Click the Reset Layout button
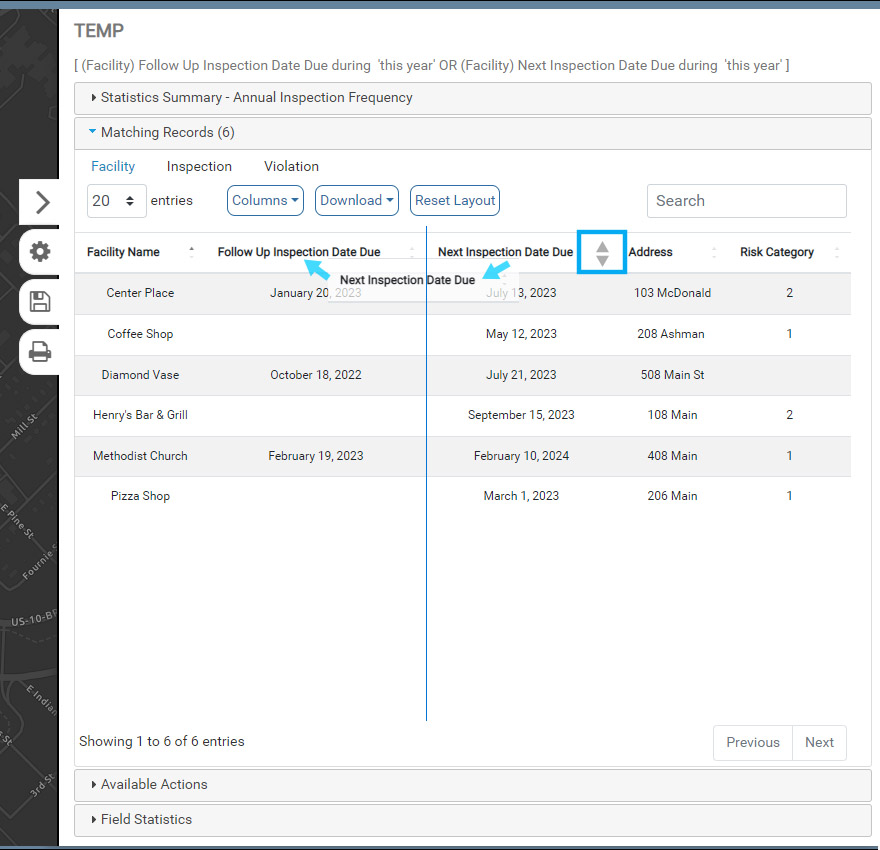 (x=454, y=200)
